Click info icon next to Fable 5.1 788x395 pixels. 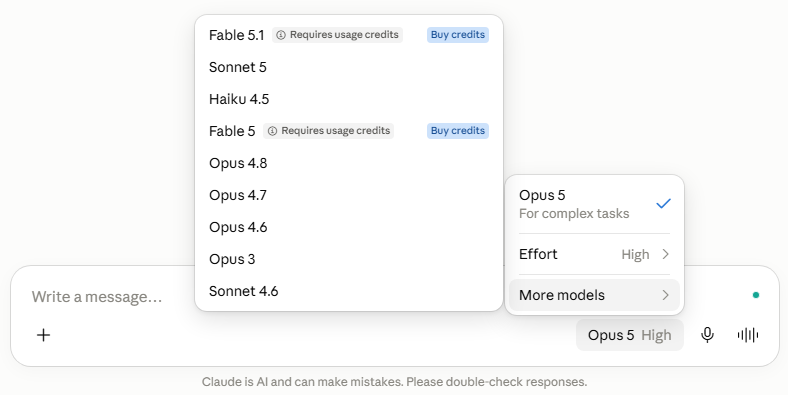[281, 35]
